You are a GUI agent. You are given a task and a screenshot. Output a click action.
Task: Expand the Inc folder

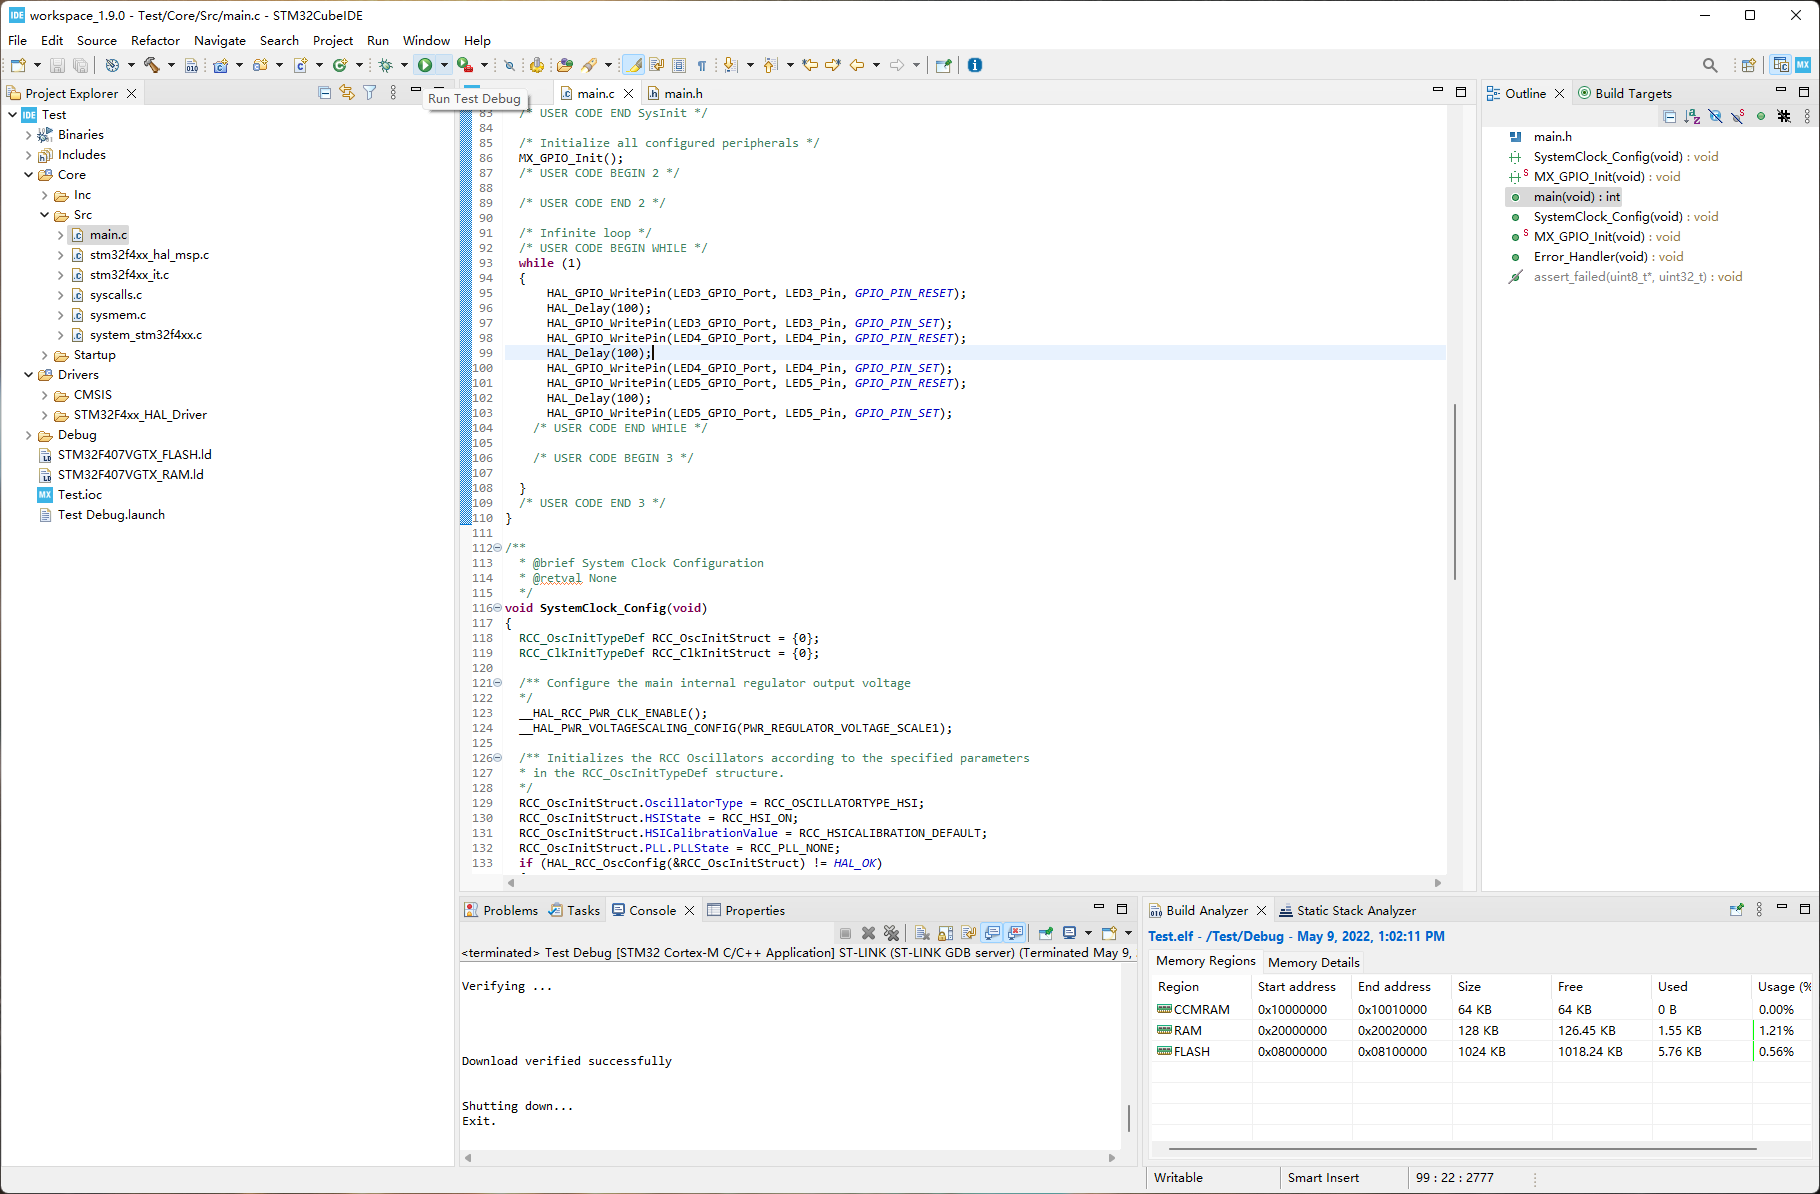[x=44, y=195]
